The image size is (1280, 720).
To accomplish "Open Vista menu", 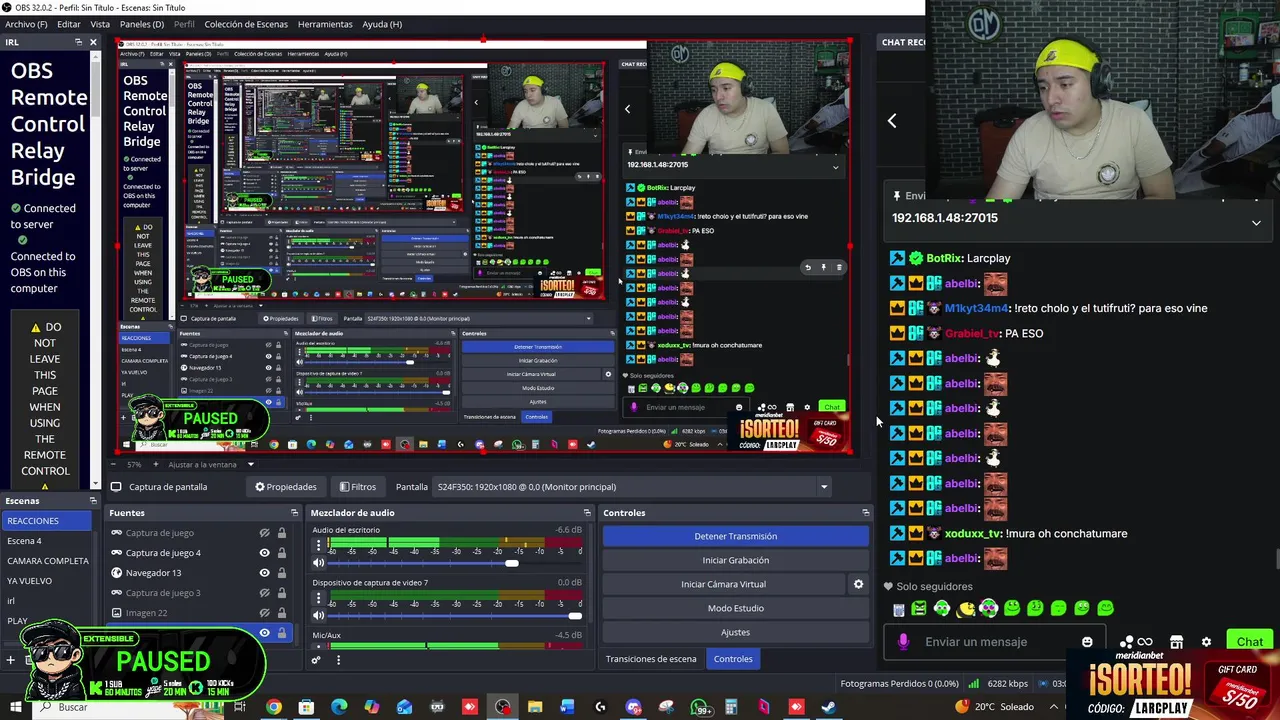I will coord(100,24).
